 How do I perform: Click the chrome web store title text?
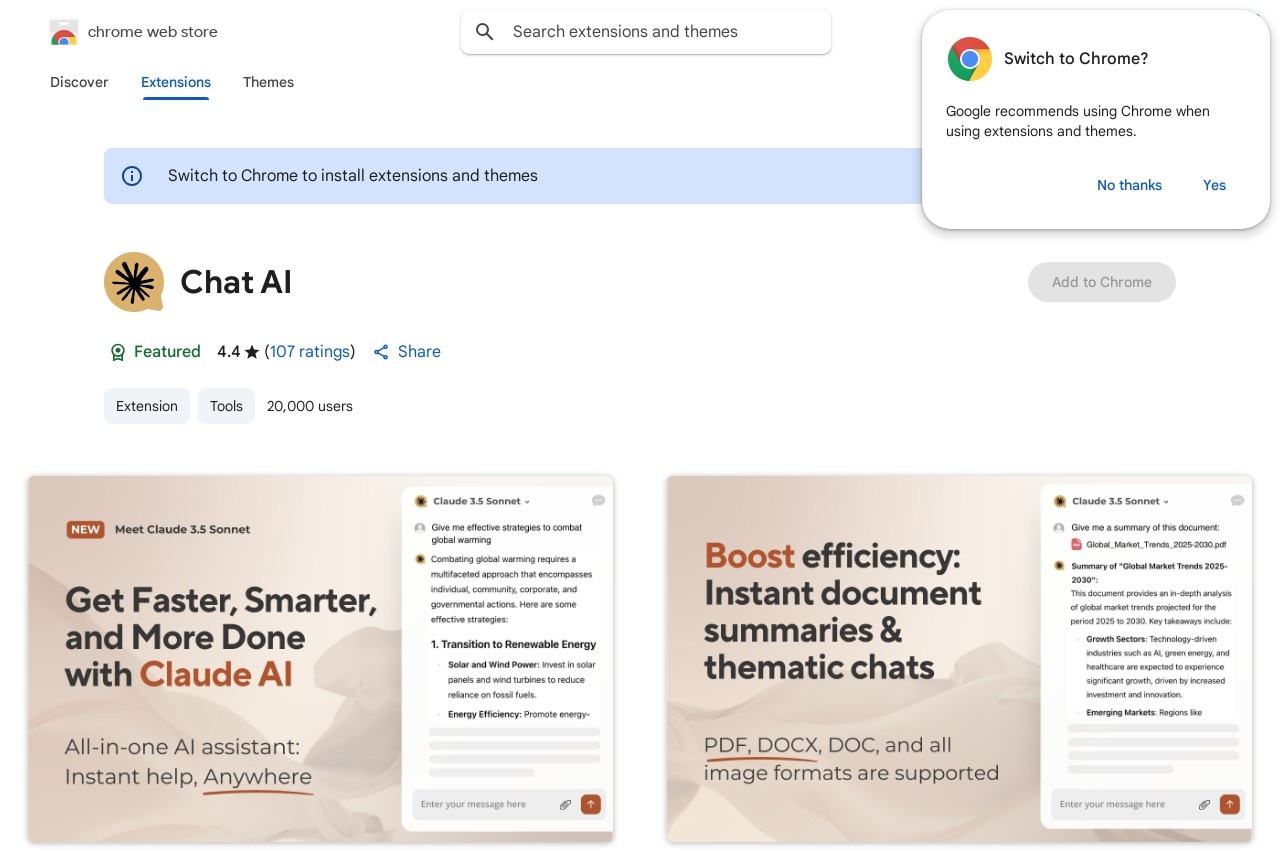(x=153, y=32)
